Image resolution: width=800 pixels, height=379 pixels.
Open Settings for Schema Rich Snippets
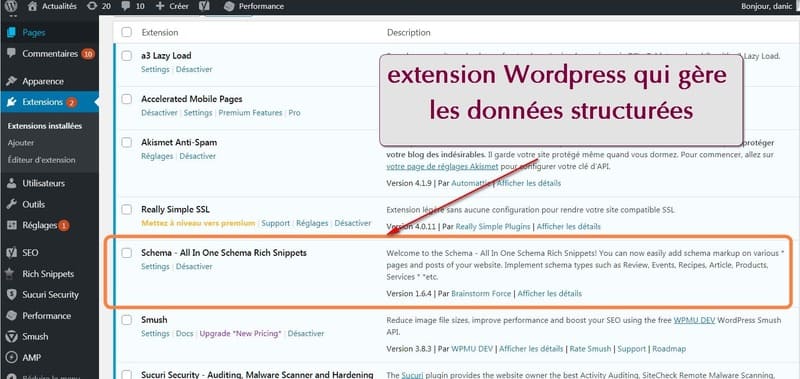click(x=155, y=266)
